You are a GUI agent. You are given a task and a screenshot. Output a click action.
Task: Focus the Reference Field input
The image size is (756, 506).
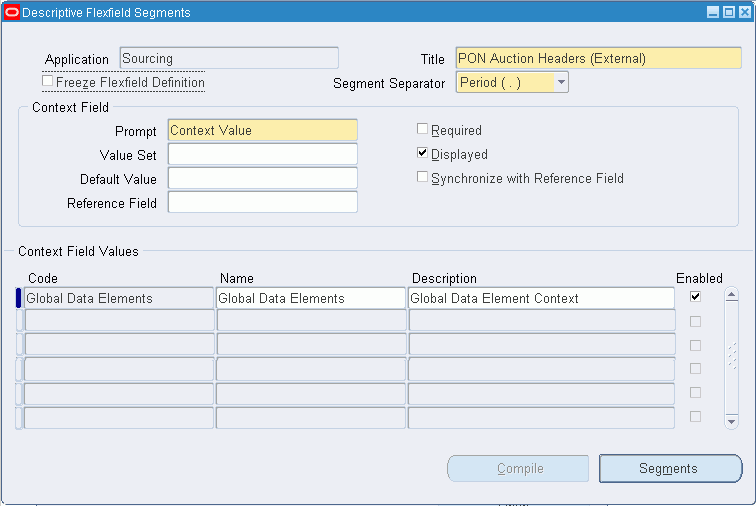pos(263,202)
